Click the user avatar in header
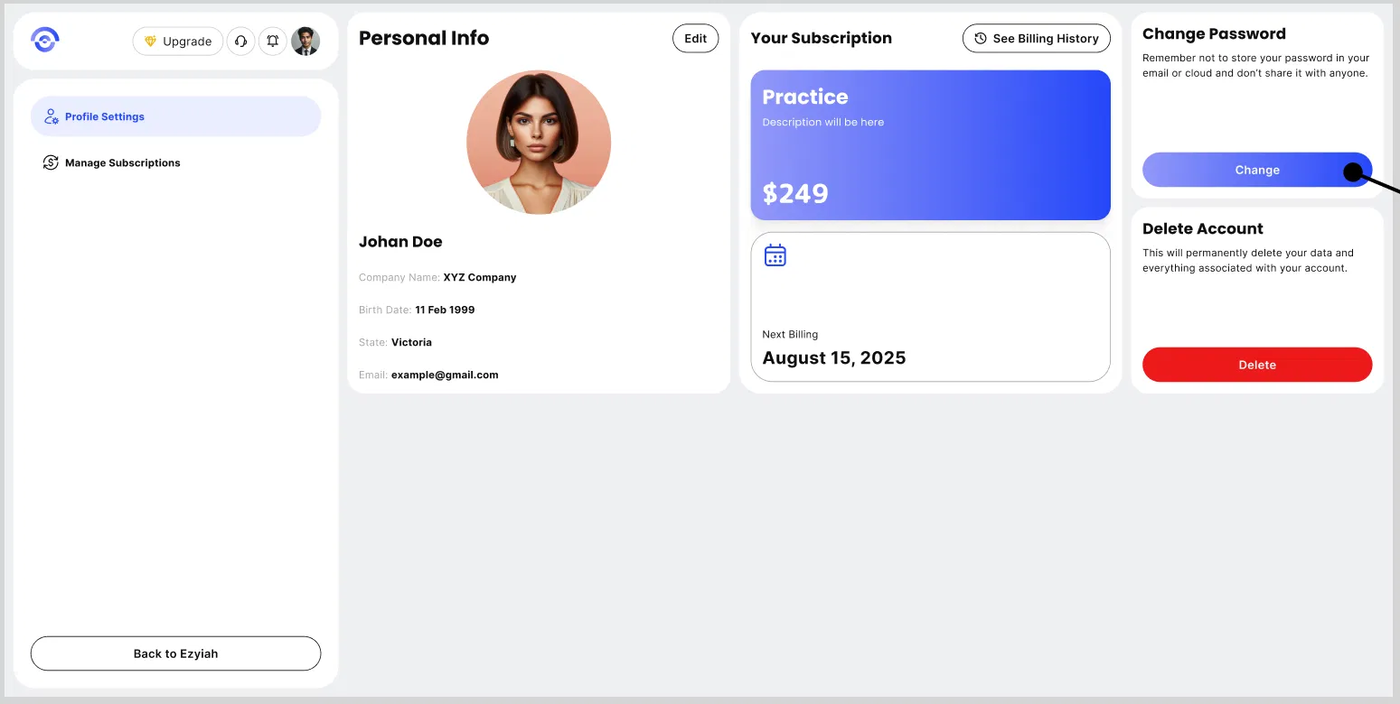The image size is (1400, 704). pos(305,41)
